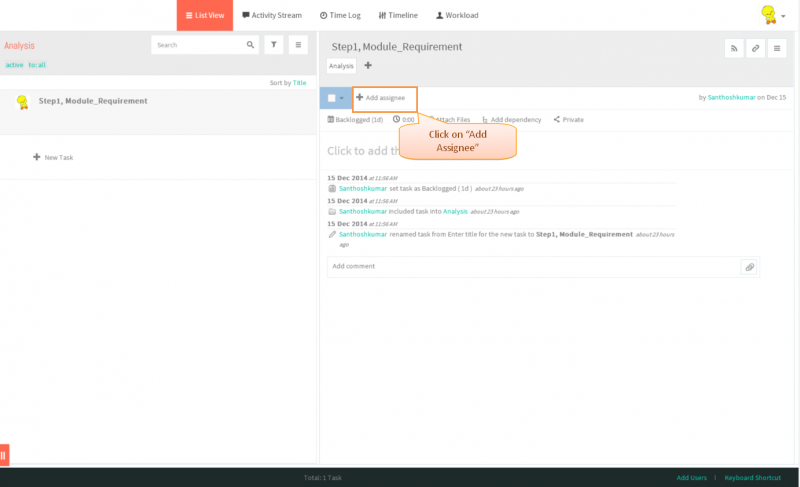Toggle the Private sharing setting
Image resolution: width=800 pixels, height=487 pixels.
(568, 119)
